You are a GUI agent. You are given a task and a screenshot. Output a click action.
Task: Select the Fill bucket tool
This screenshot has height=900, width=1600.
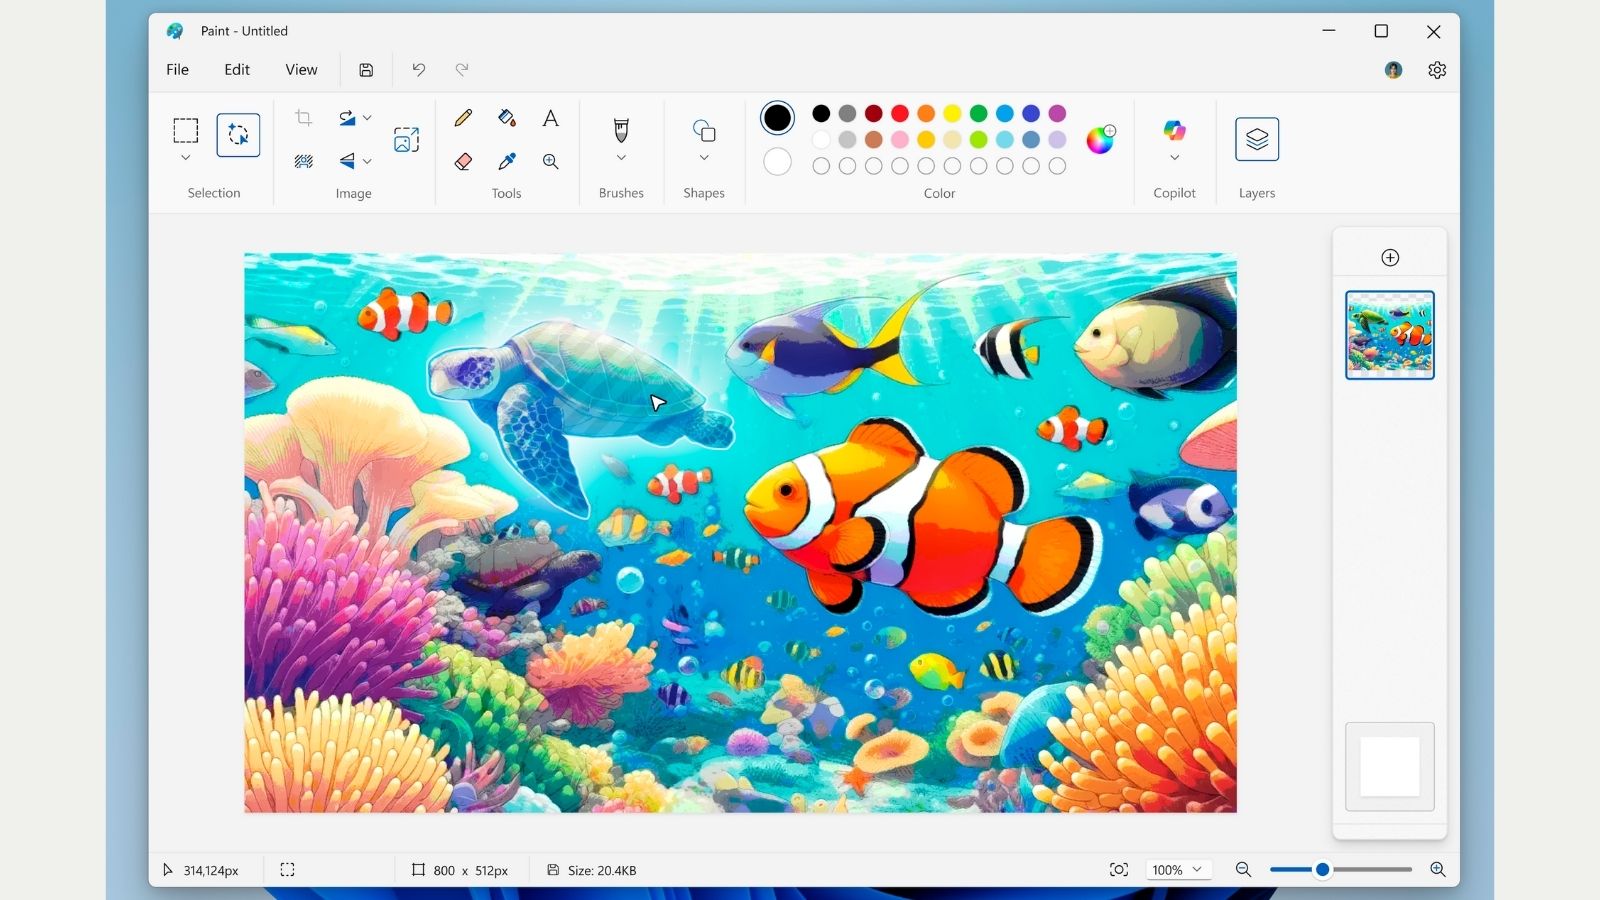pos(507,118)
